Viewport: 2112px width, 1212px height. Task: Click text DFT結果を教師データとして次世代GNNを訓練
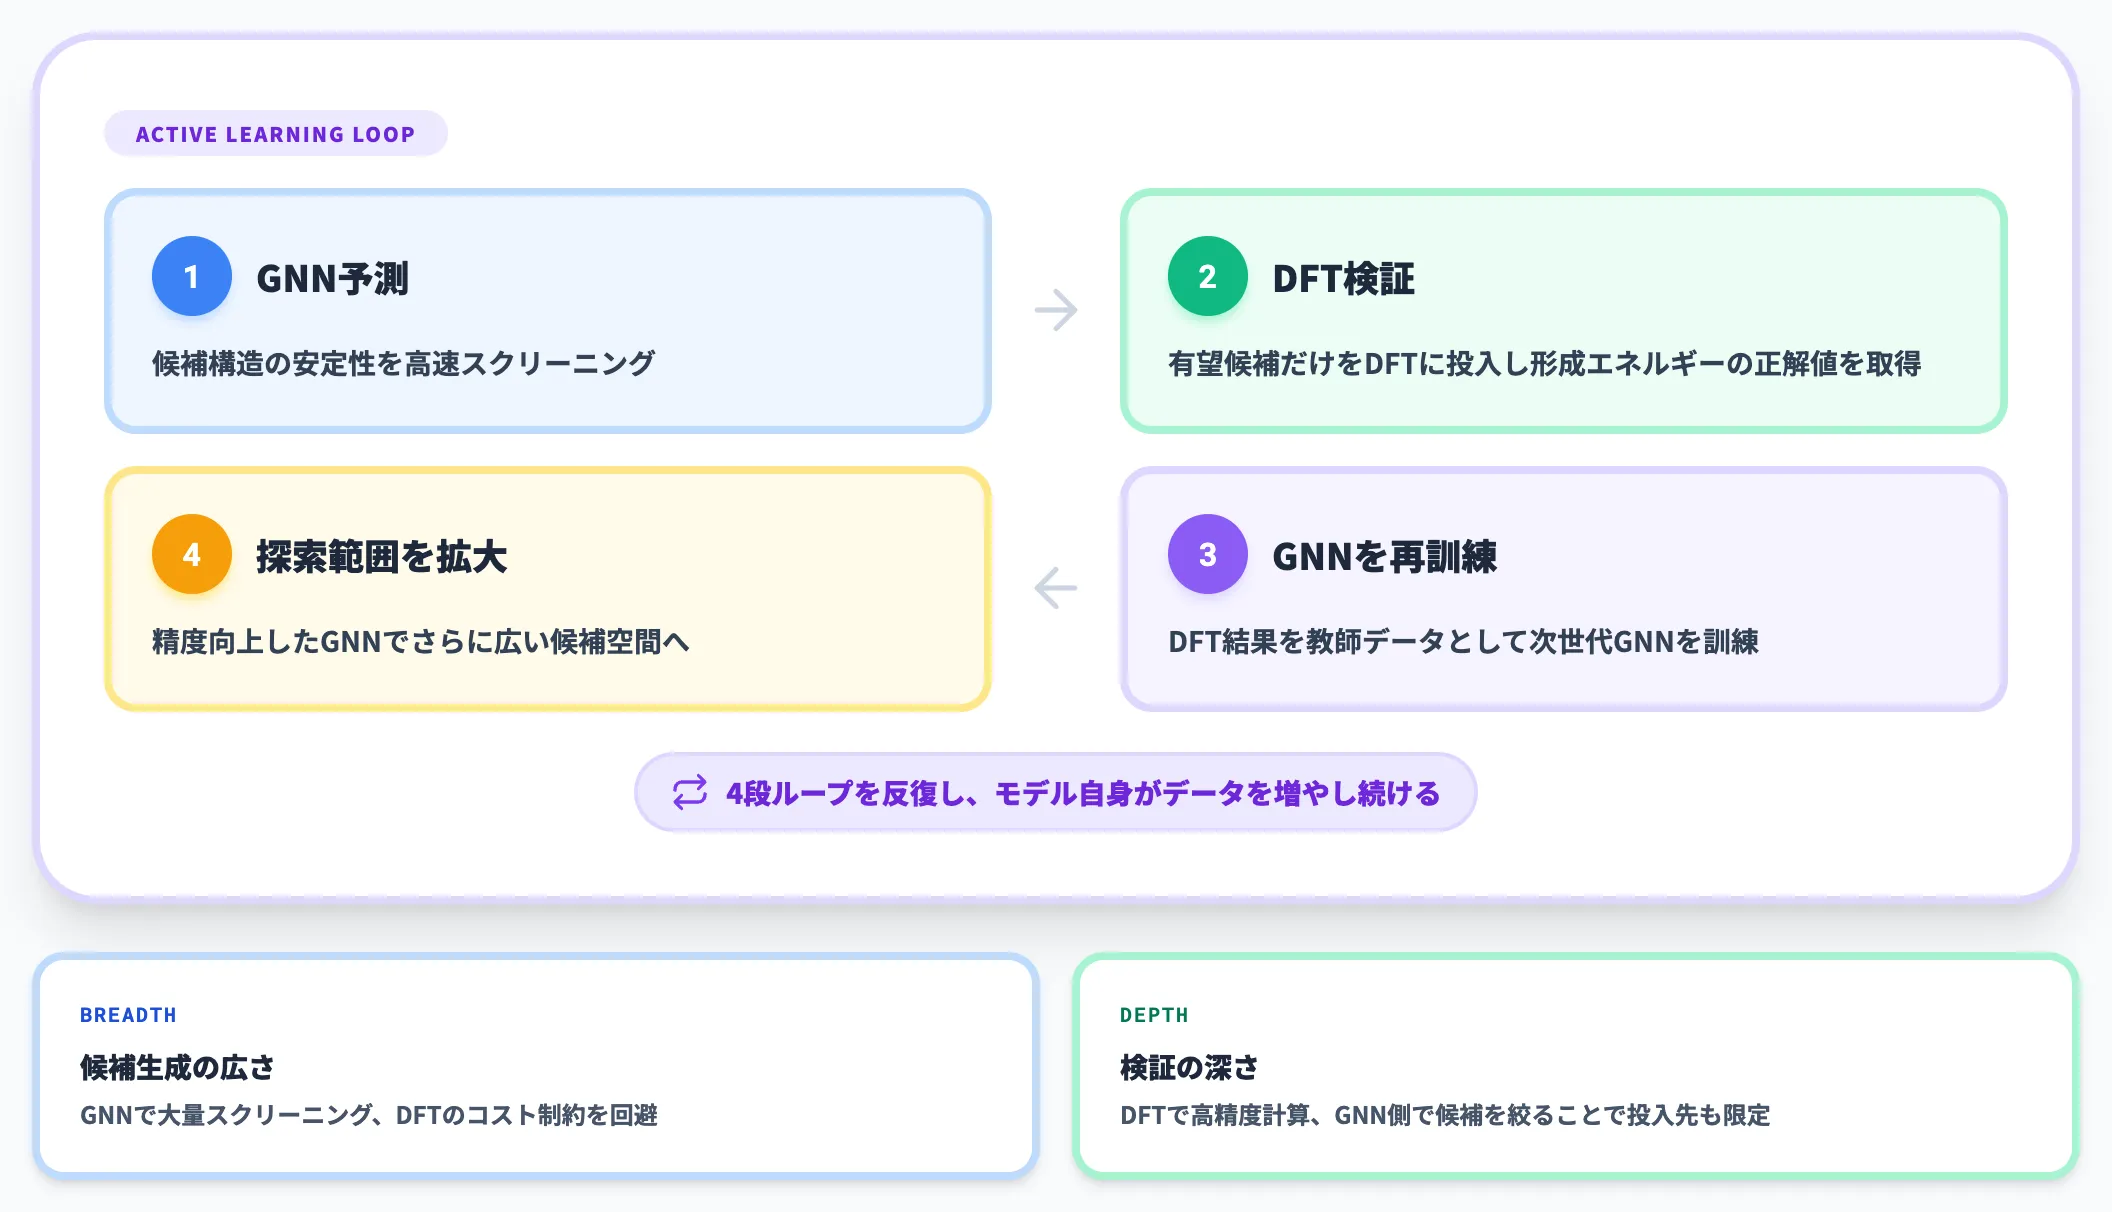(x=1464, y=641)
